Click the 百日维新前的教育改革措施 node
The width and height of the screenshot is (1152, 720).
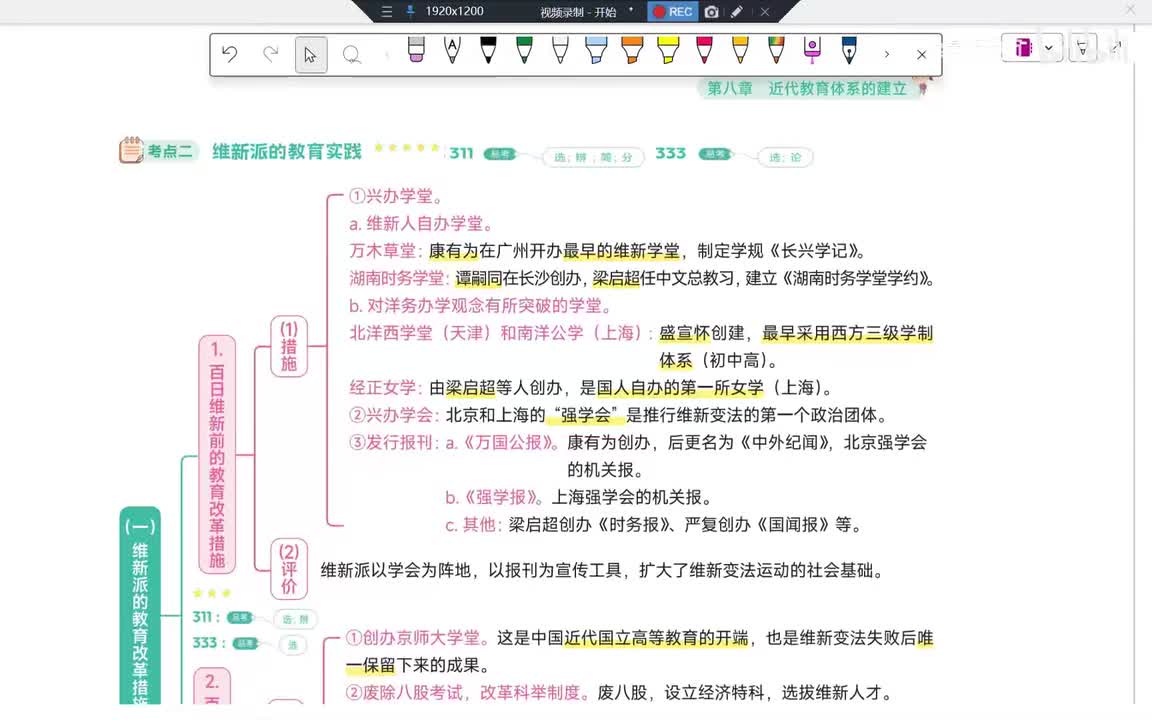click(x=217, y=455)
